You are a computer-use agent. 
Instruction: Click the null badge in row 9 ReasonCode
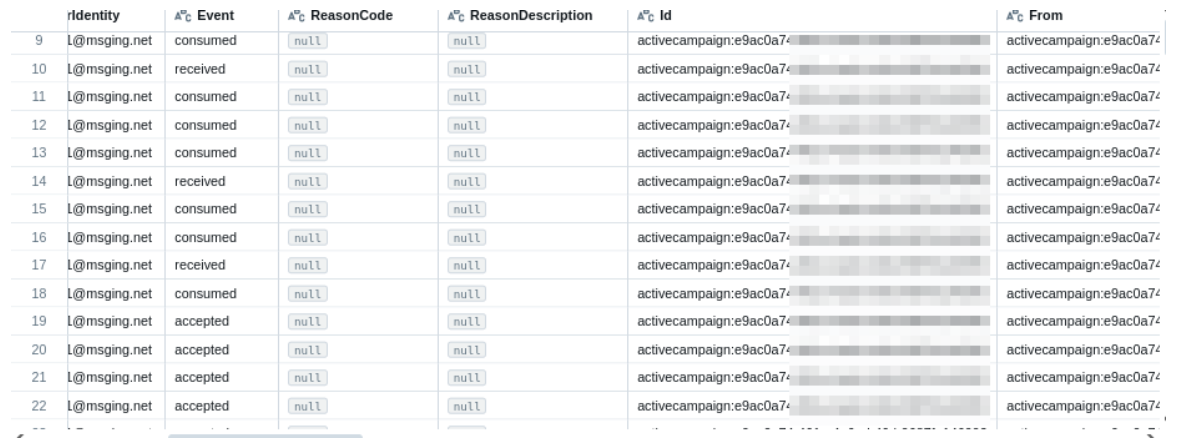pos(304,42)
